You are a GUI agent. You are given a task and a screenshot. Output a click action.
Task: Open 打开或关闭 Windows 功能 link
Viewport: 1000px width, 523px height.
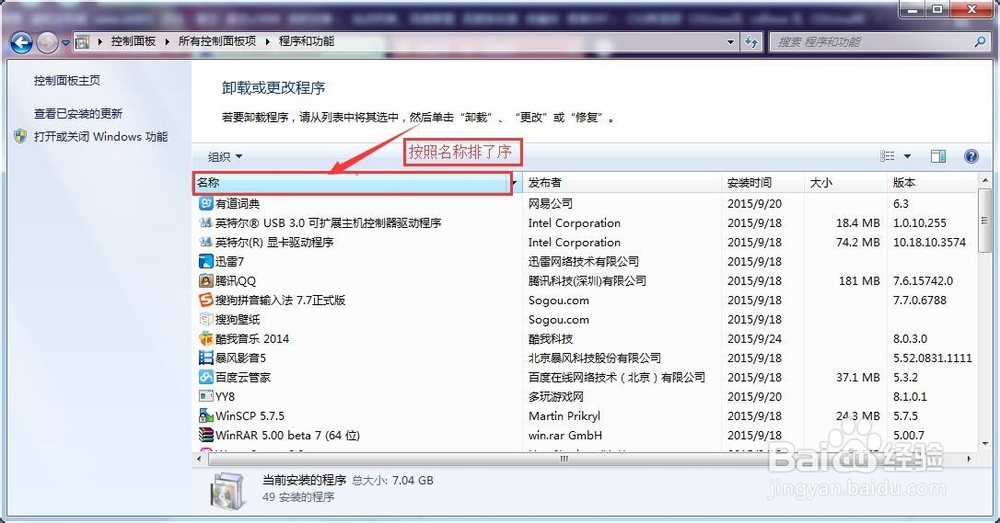click(x=101, y=136)
